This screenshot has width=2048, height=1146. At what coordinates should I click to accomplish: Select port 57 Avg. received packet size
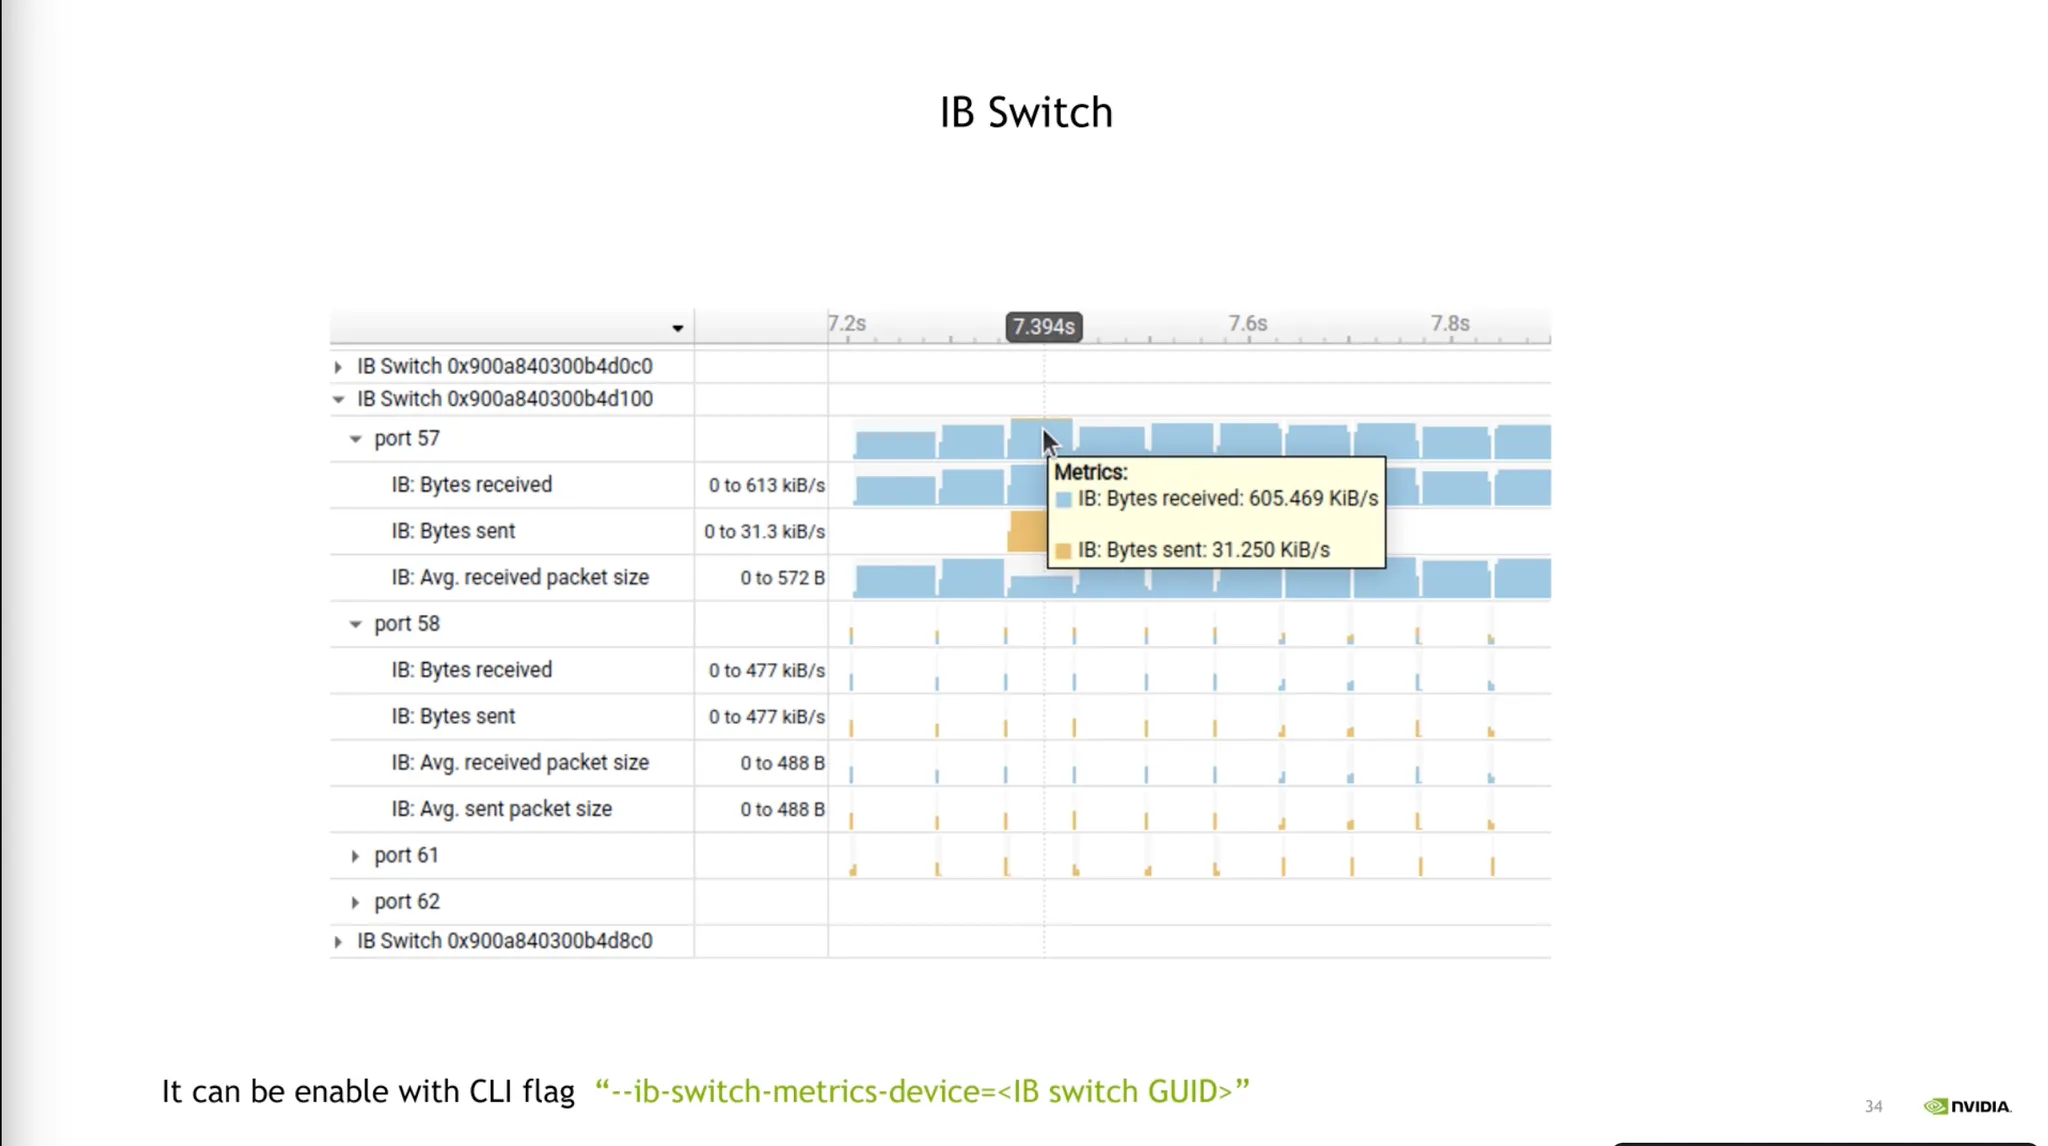coord(519,578)
